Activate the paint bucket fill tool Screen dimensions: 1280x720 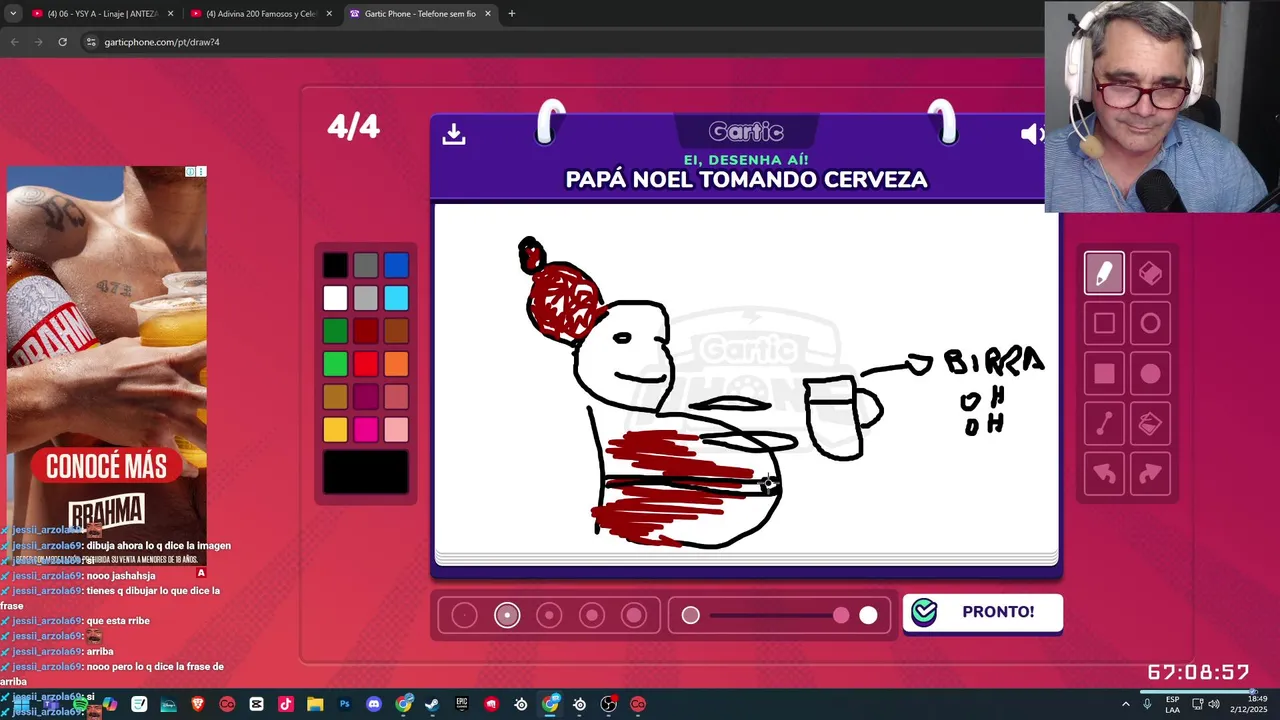point(1150,424)
